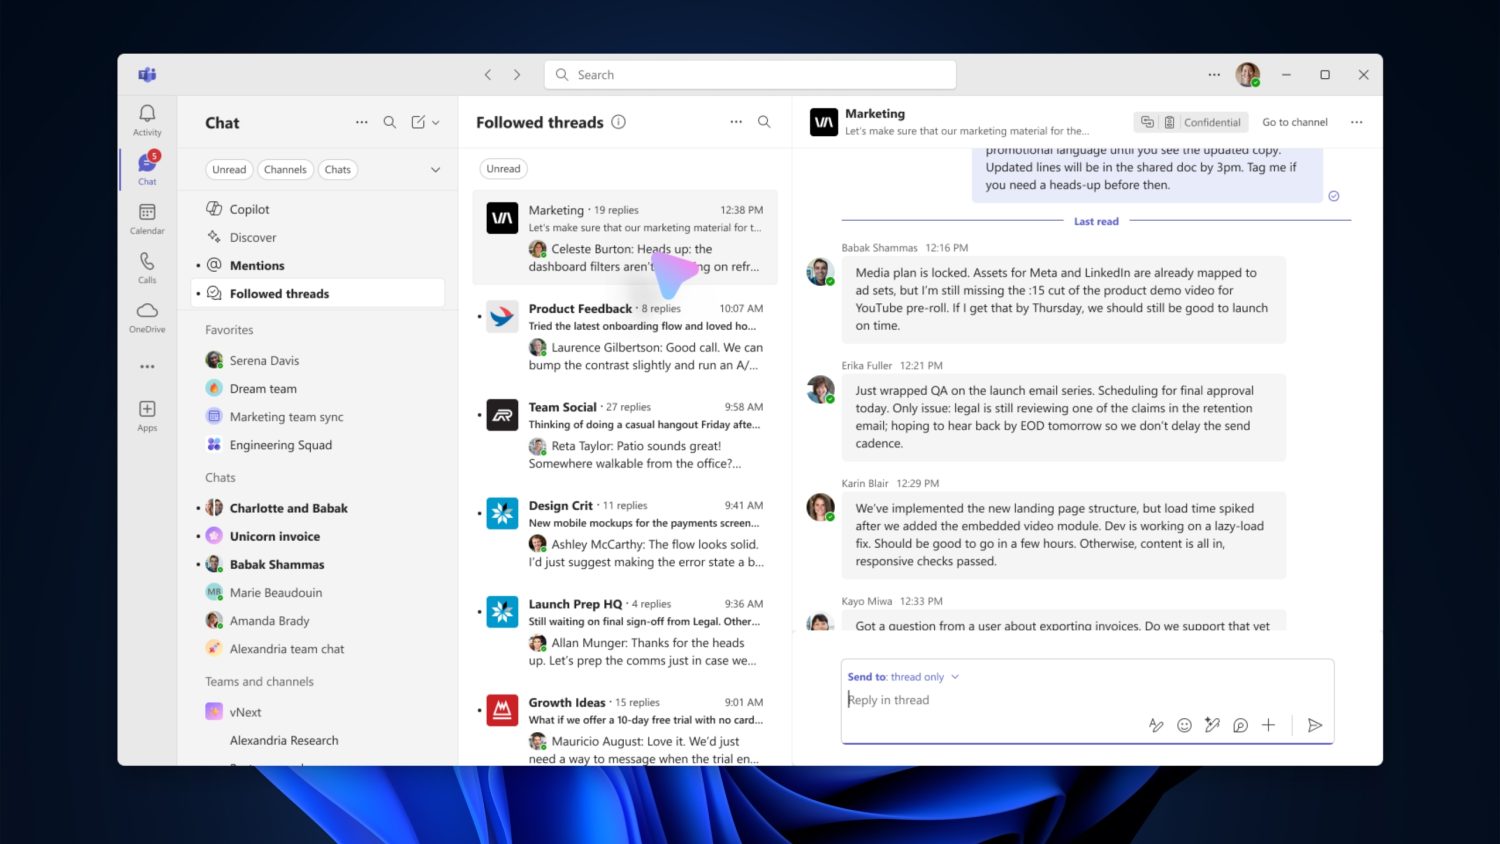
Task: Open Alexandria team chat
Action: tap(317, 648)
